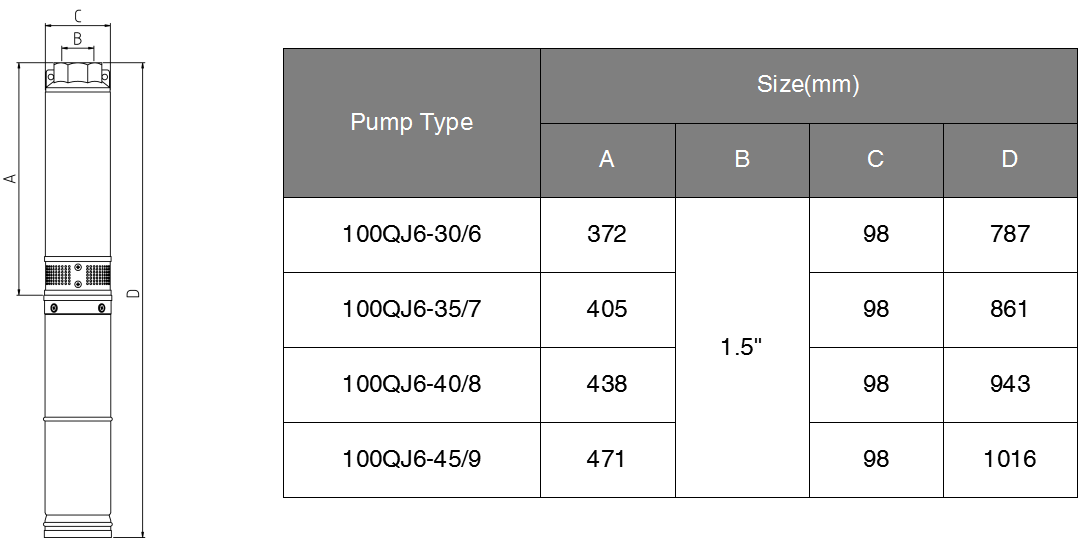Select the 100QJ6-40/8 pump type cell
The image size is (1078, 548).
tap(412, 385)
